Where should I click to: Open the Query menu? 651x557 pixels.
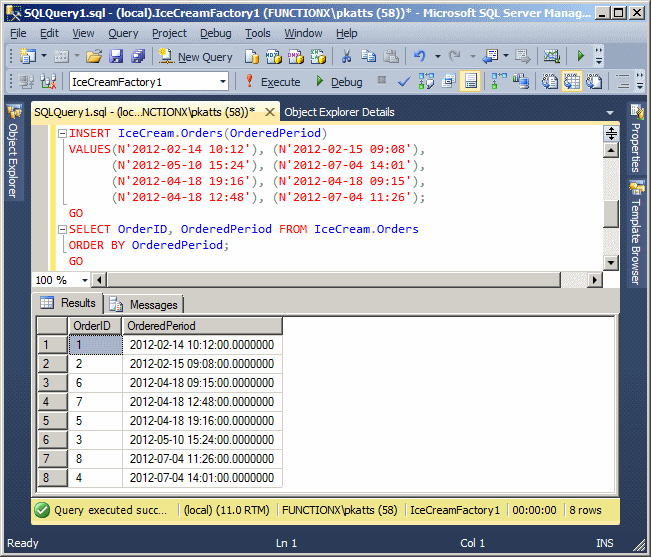(x=123, y=33)
